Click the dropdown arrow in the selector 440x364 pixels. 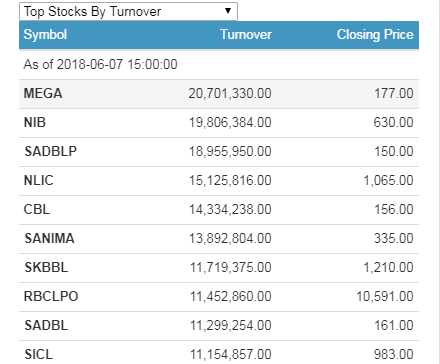pyautogui.click(x=228, y=11)
